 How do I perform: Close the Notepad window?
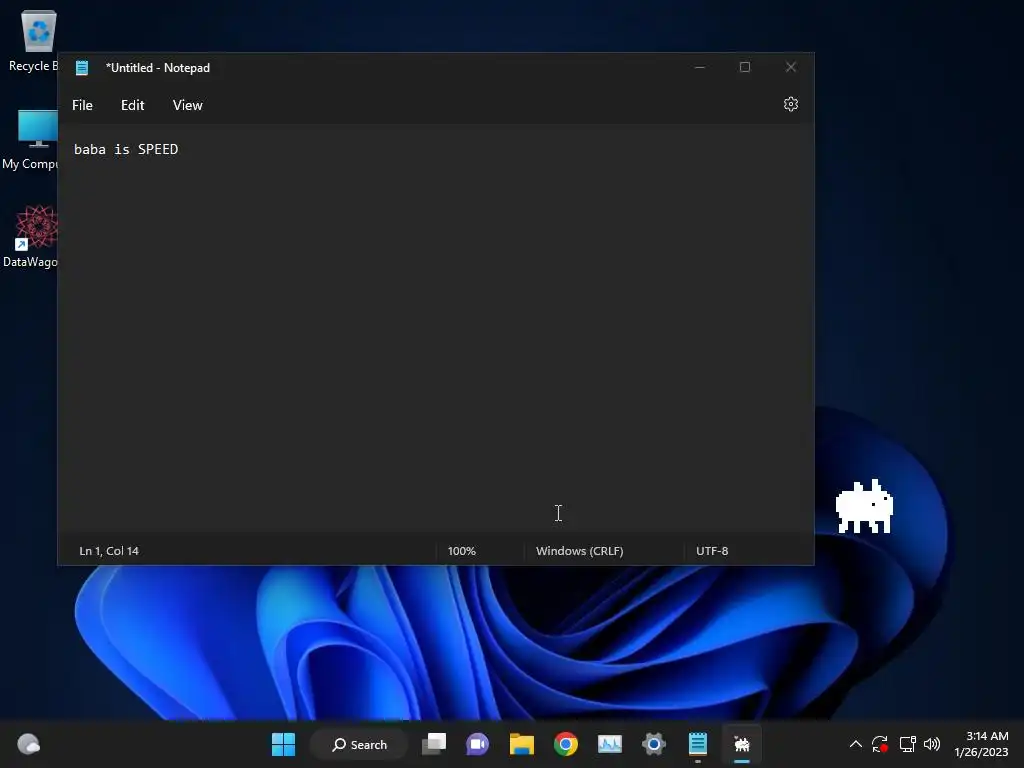[791, 67]
